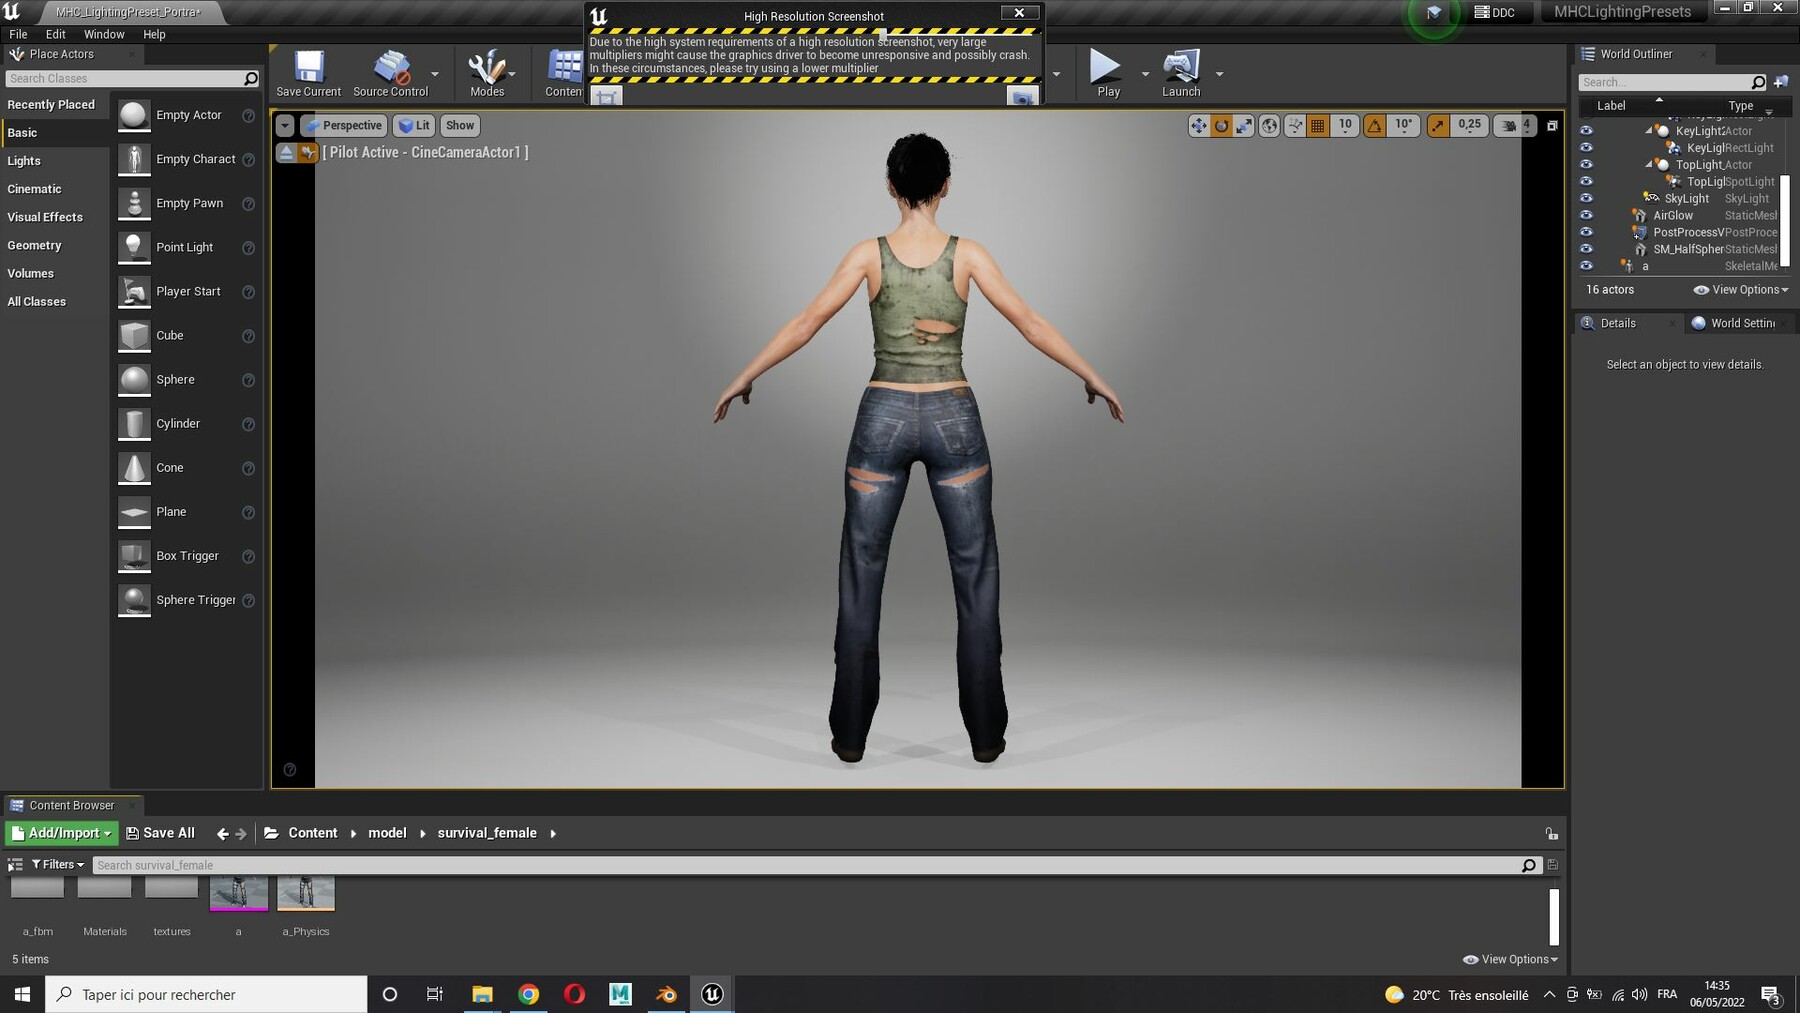Click the Play button in the toolbar
1800x1013 pixels.
point(1108,73)
